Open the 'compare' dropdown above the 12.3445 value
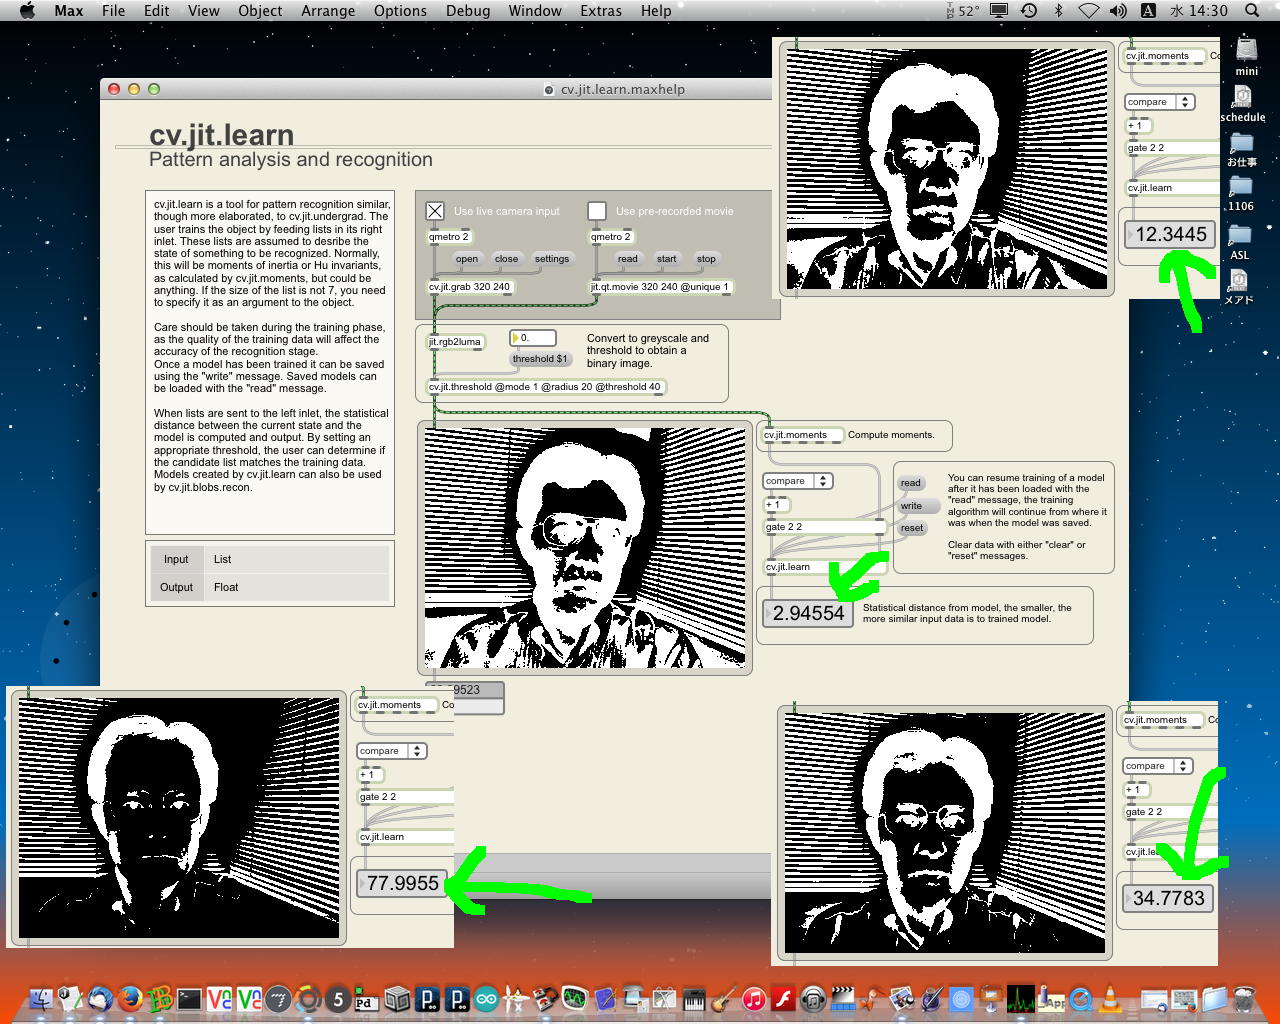 tap(1160, 102)
